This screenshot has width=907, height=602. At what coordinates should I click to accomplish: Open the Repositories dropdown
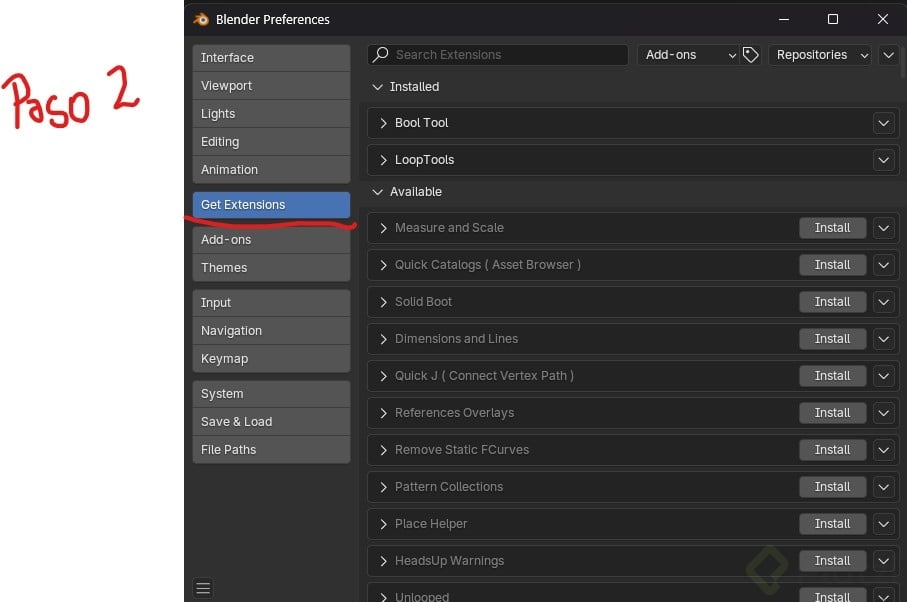[x=820, y=55]
